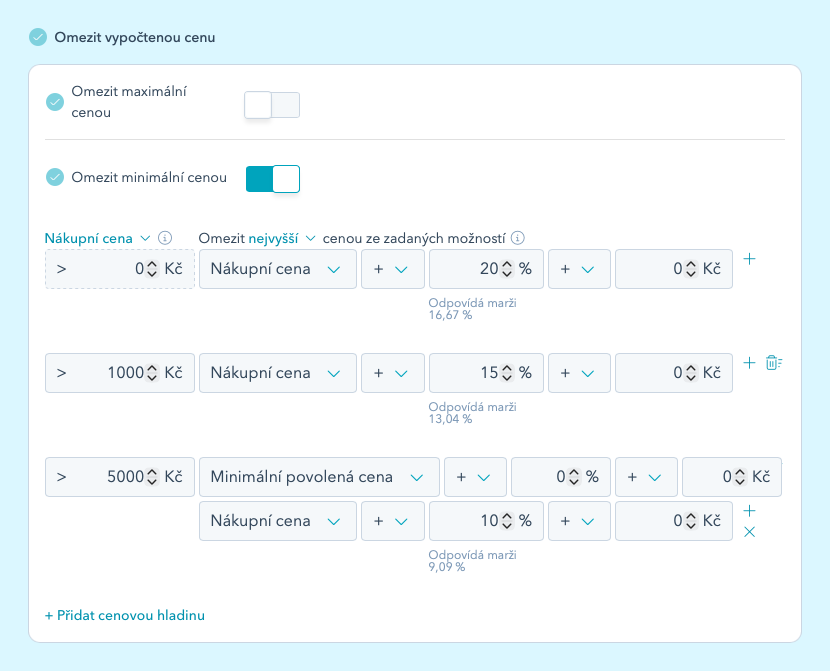This screenshot has width=830, height=671.
Task: Open the Nákupní cena heading dropdown
Action: (97, 239)
